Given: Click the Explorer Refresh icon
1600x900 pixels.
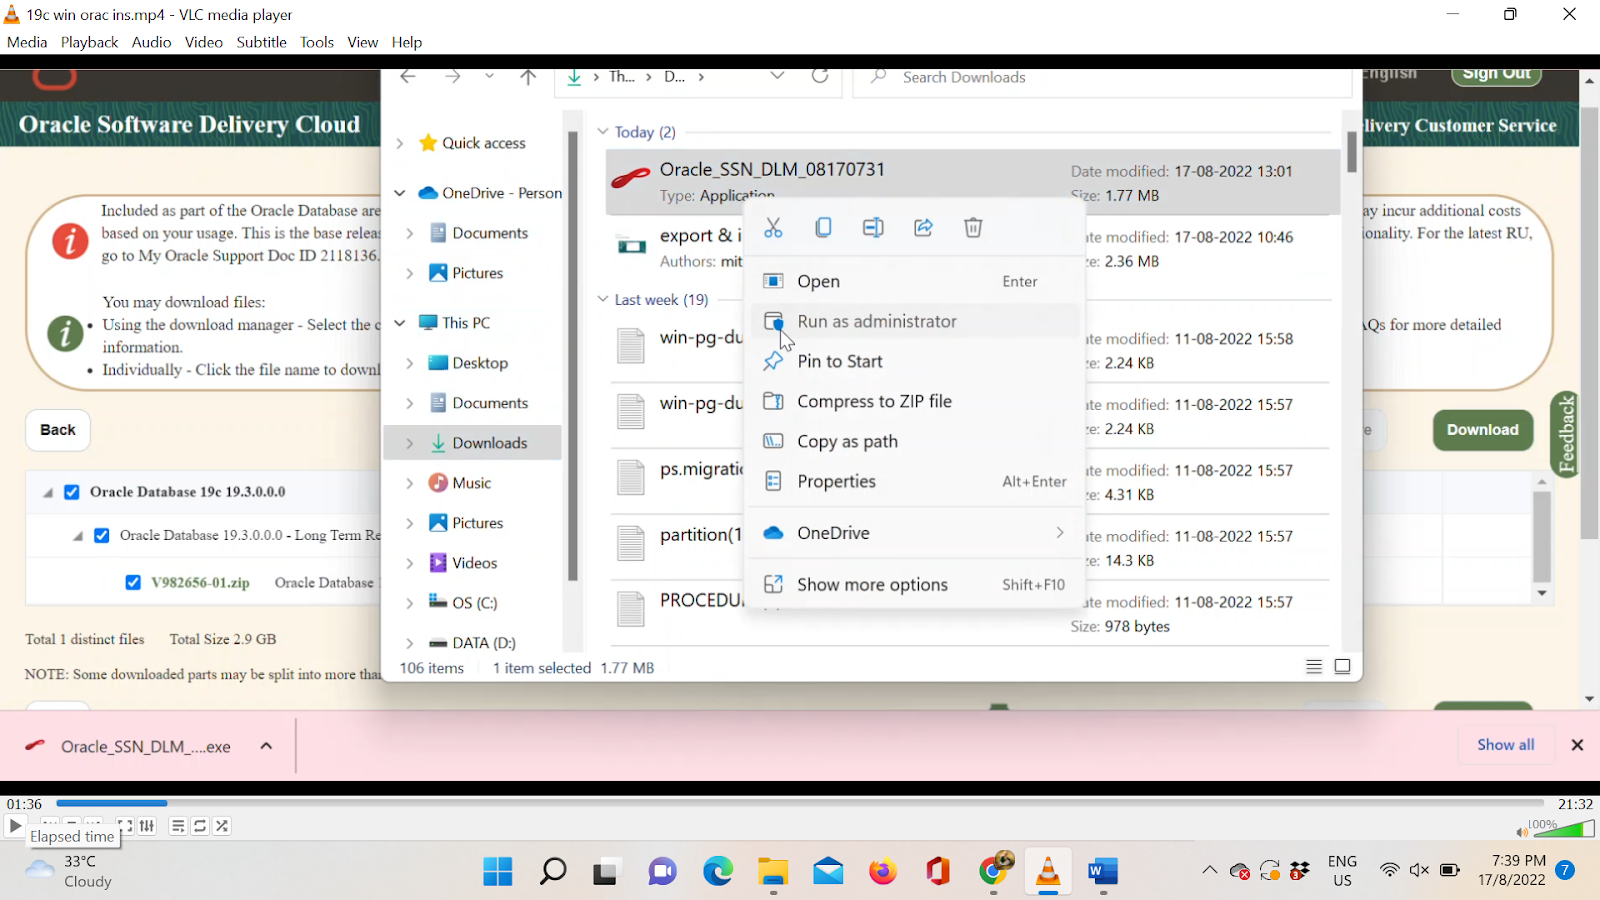Looking at the screenshot, I should coord(820,77).
